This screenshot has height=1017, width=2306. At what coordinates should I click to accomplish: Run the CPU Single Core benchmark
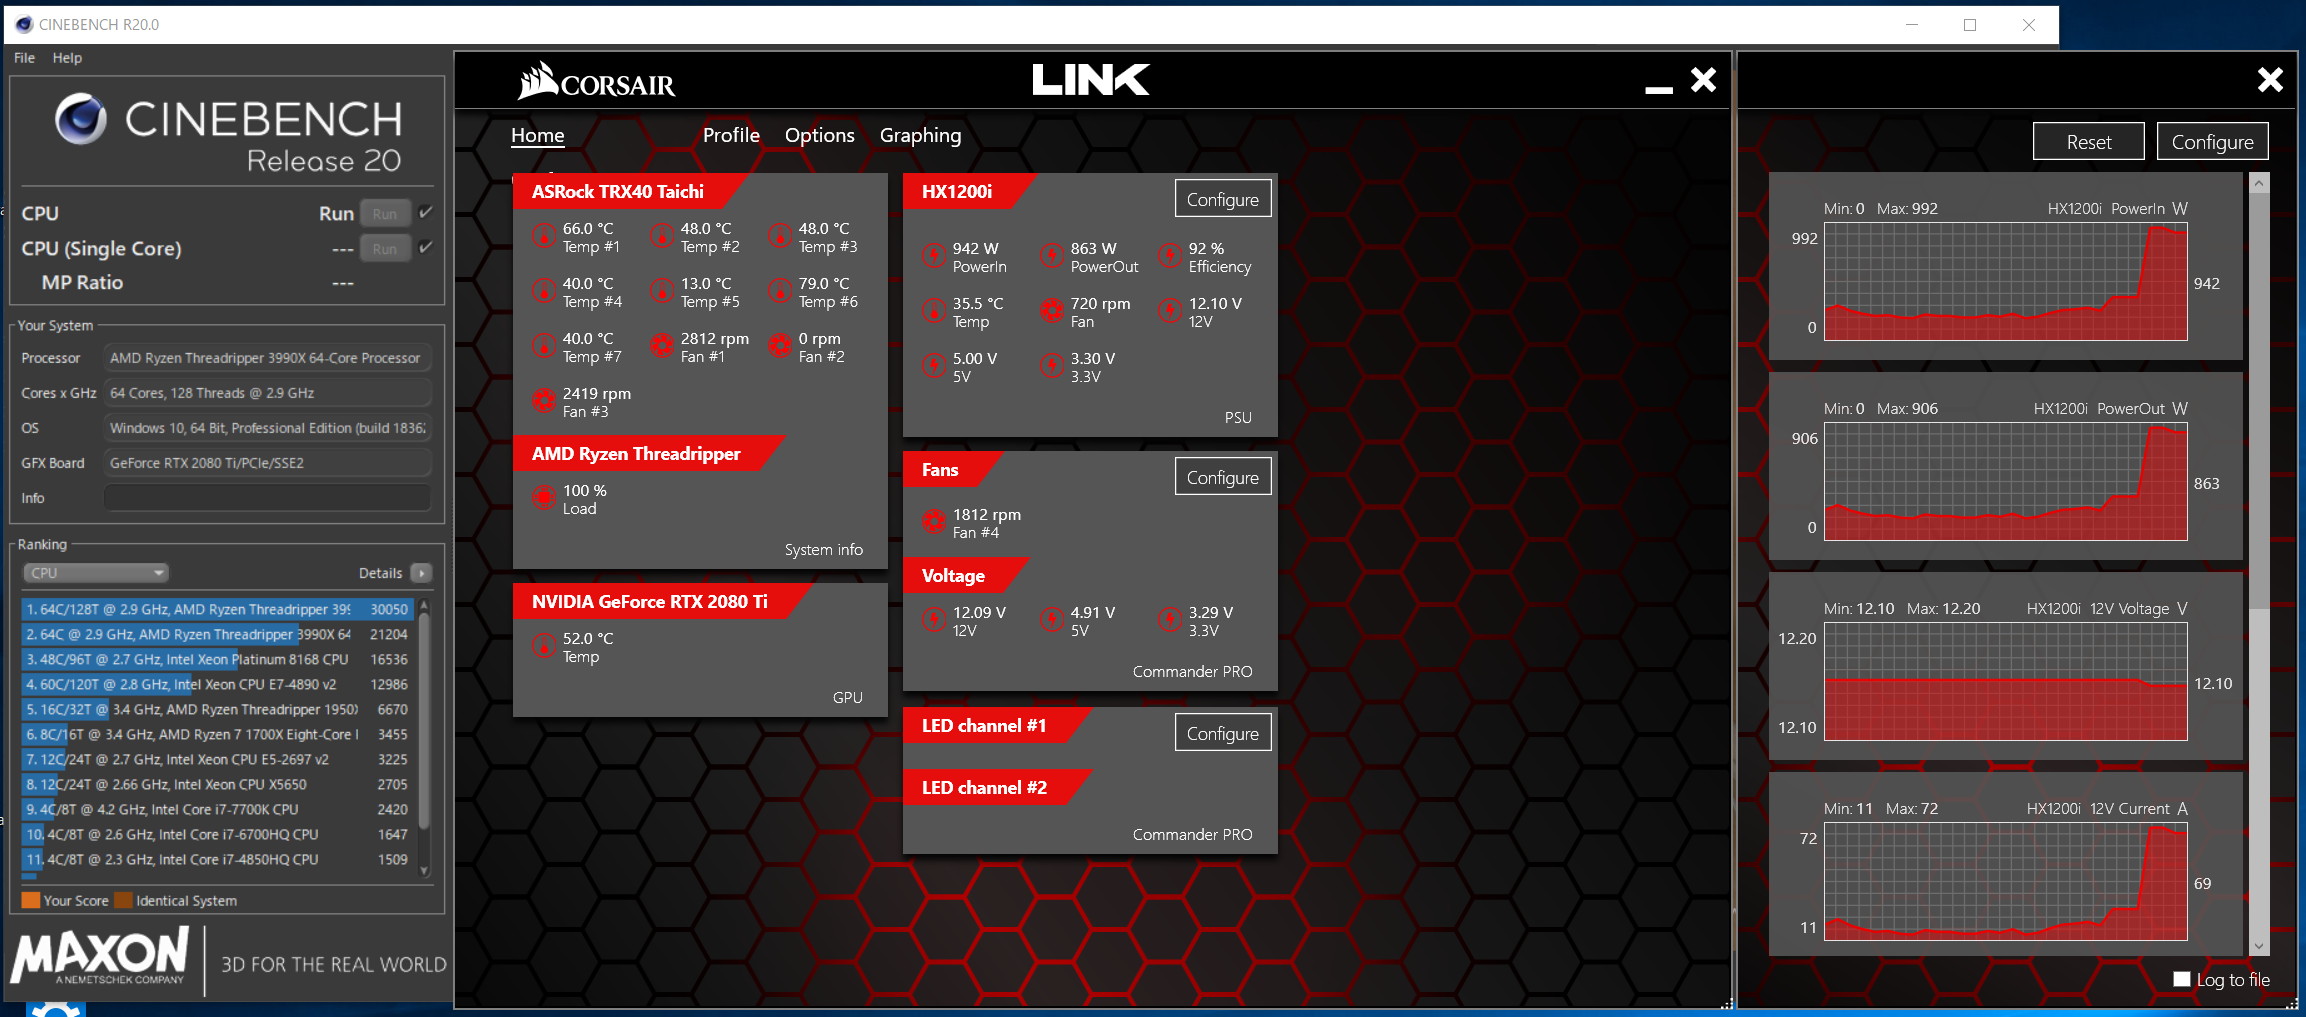click(385, 249)
